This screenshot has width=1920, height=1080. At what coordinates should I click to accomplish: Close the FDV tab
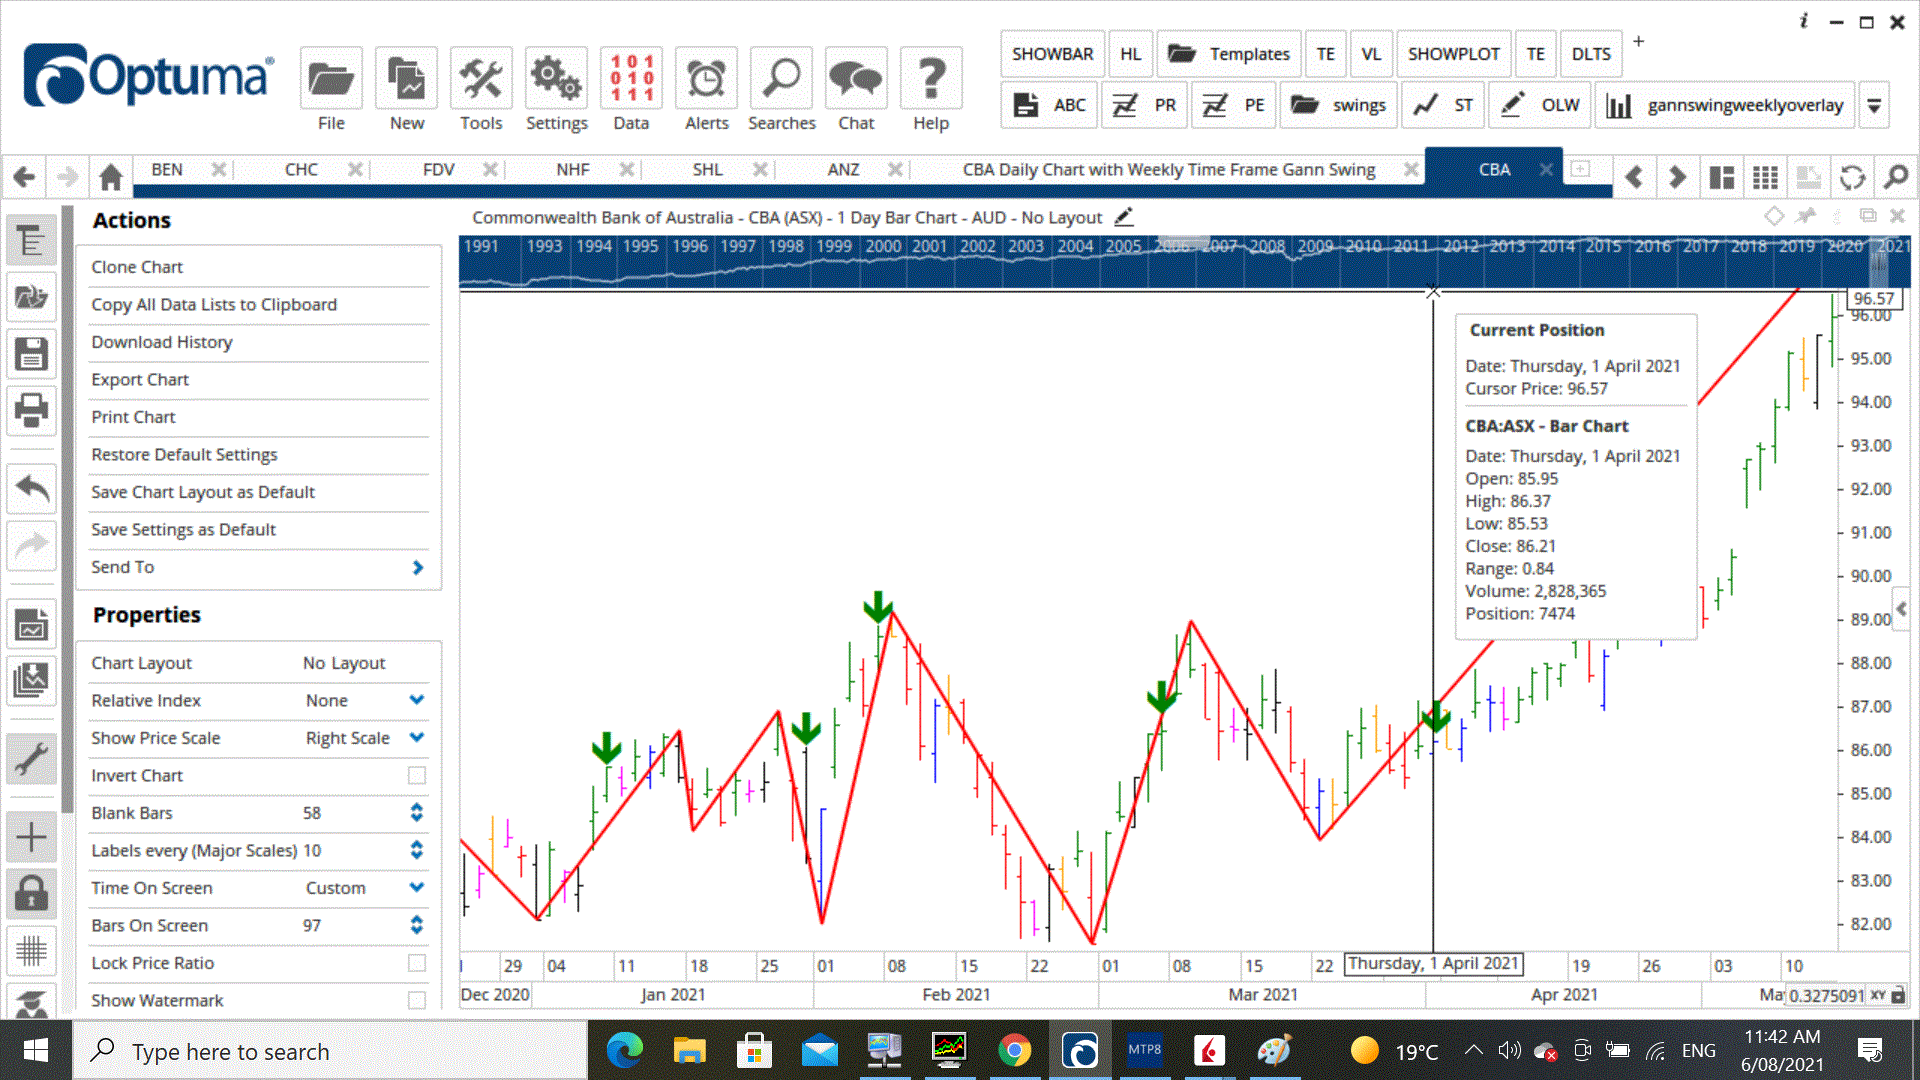(x=490, y=170)
